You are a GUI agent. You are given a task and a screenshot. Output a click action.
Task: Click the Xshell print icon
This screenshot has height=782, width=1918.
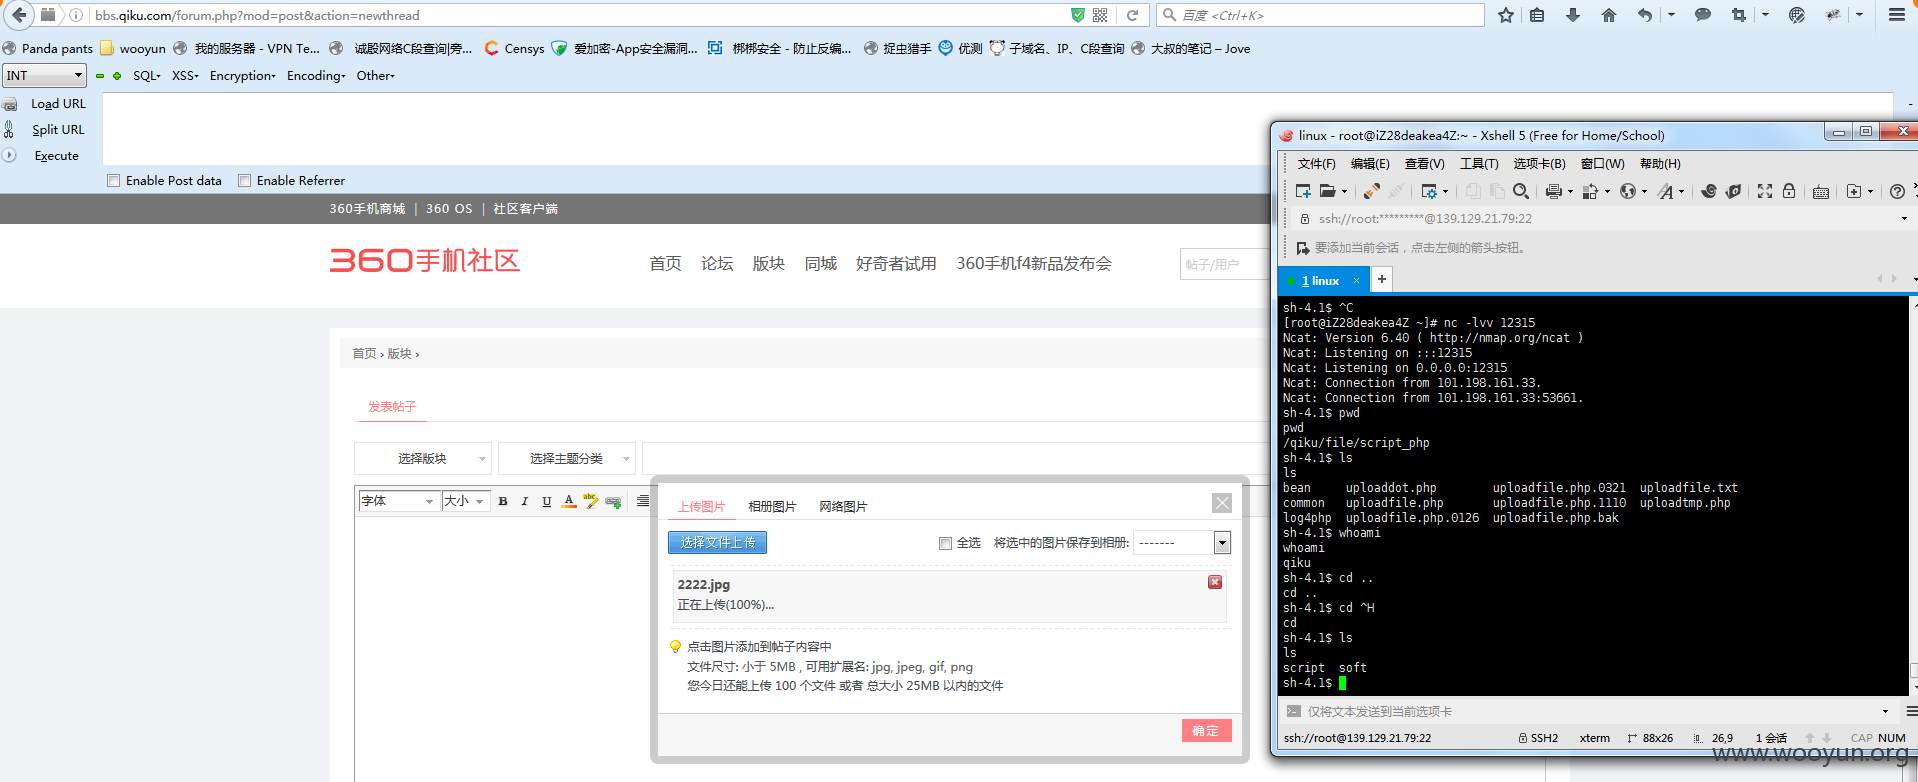point(1554,191)
